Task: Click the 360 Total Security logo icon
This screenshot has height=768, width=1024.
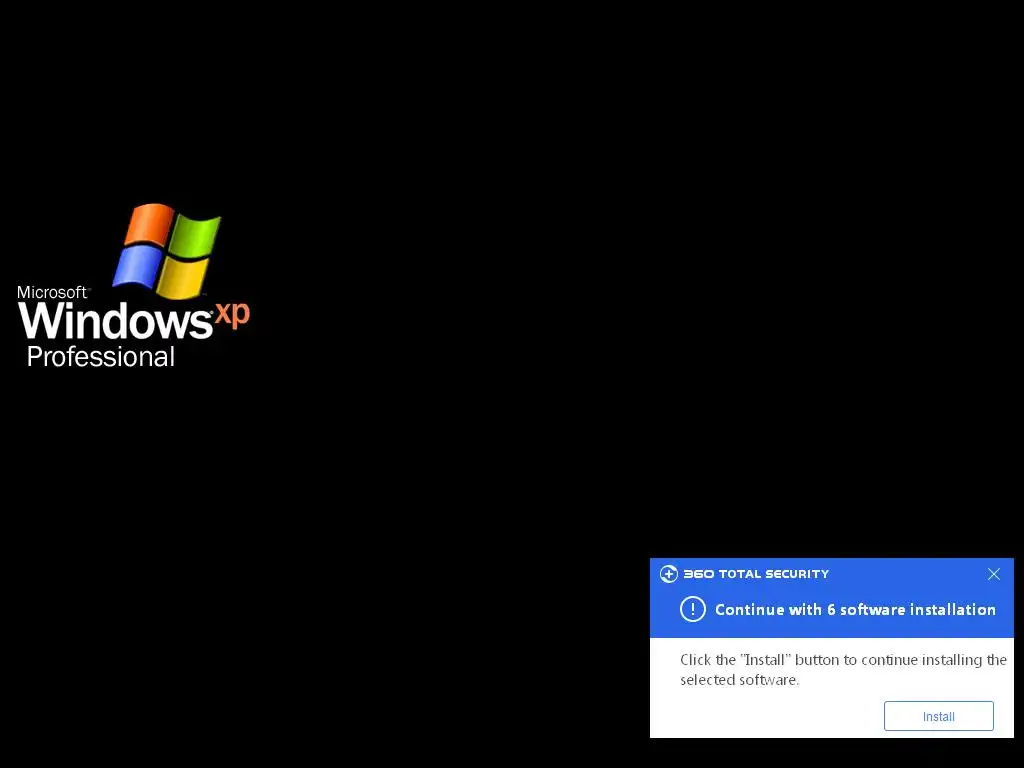Action: coord(669,574)
